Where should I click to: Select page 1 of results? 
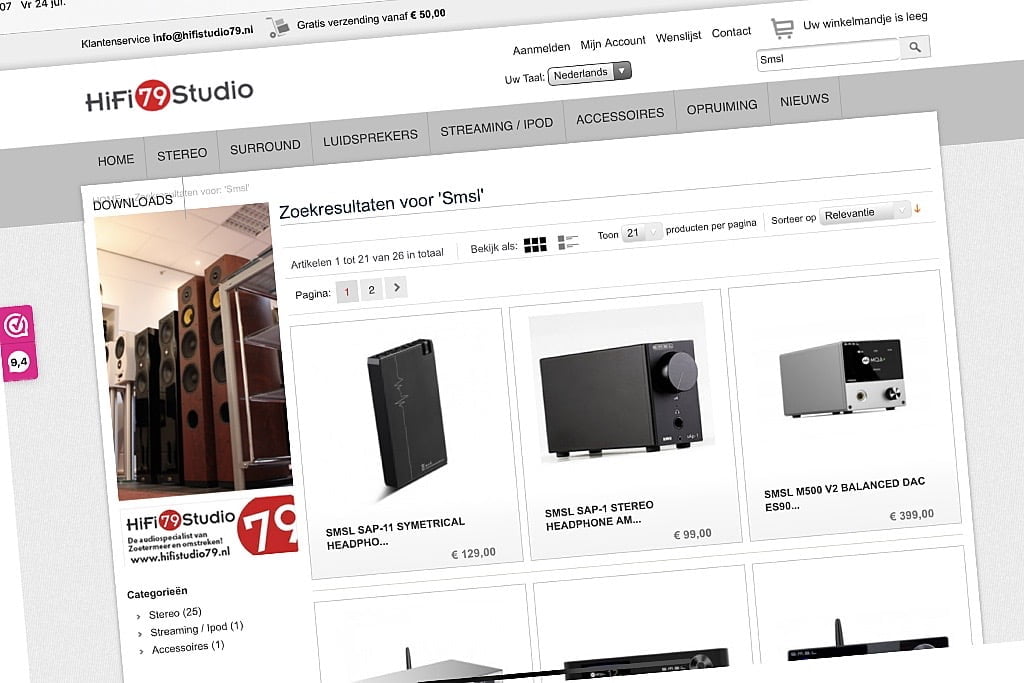point(347,292)
